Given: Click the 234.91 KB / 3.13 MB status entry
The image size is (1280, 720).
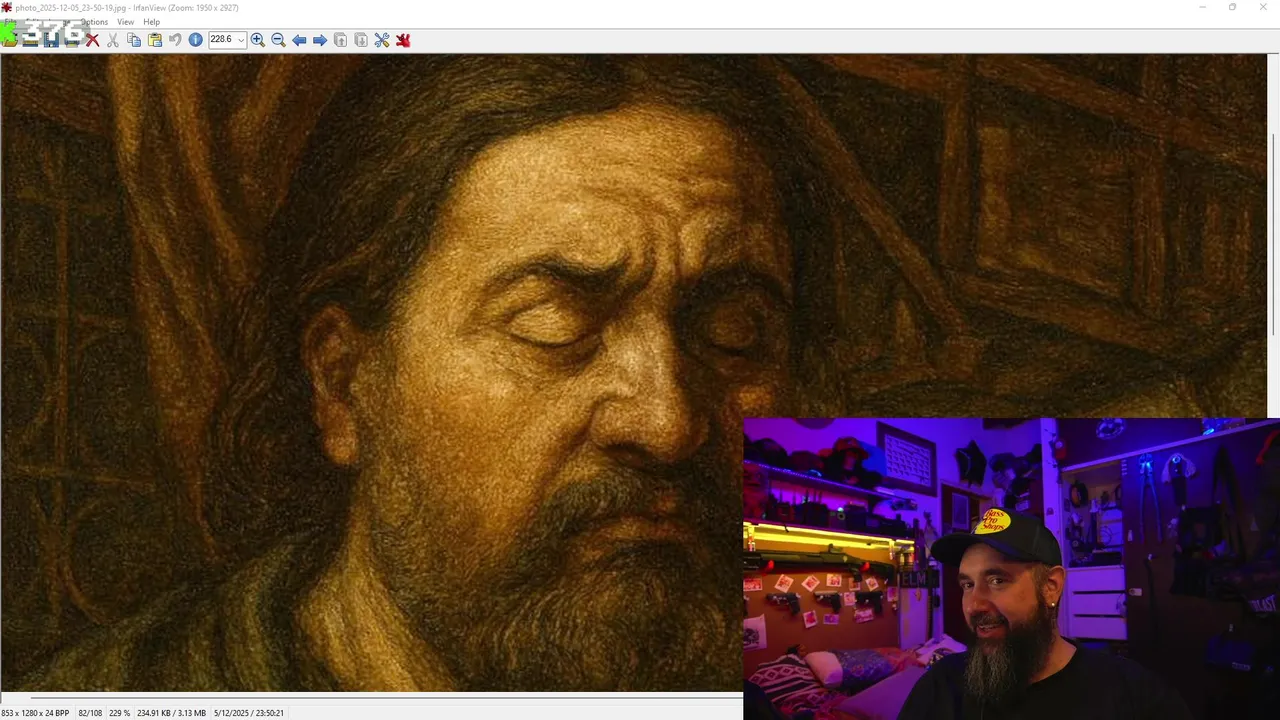Looking at the screenshot, I should click(x=171, y=713).
